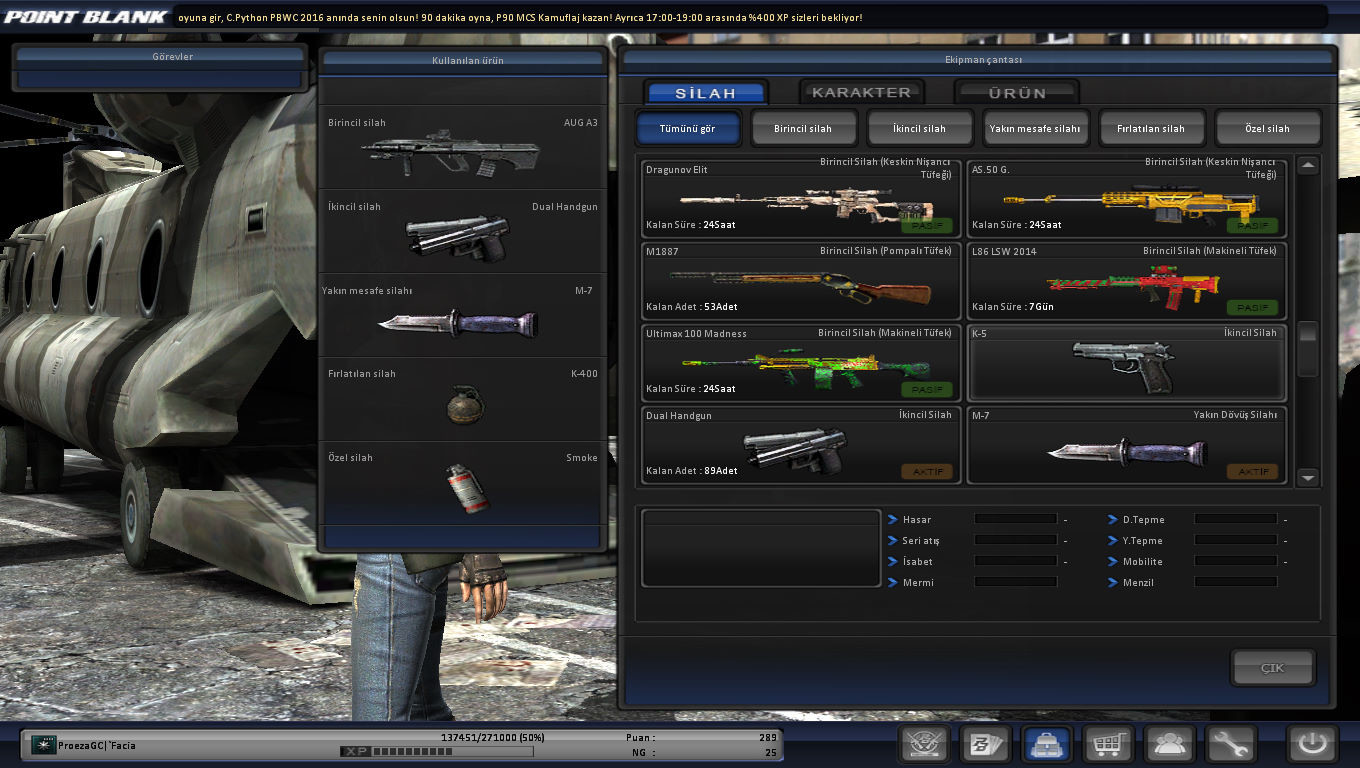
Task: Select the M-7 knife card in the bag
Action: click(1127, 445)
